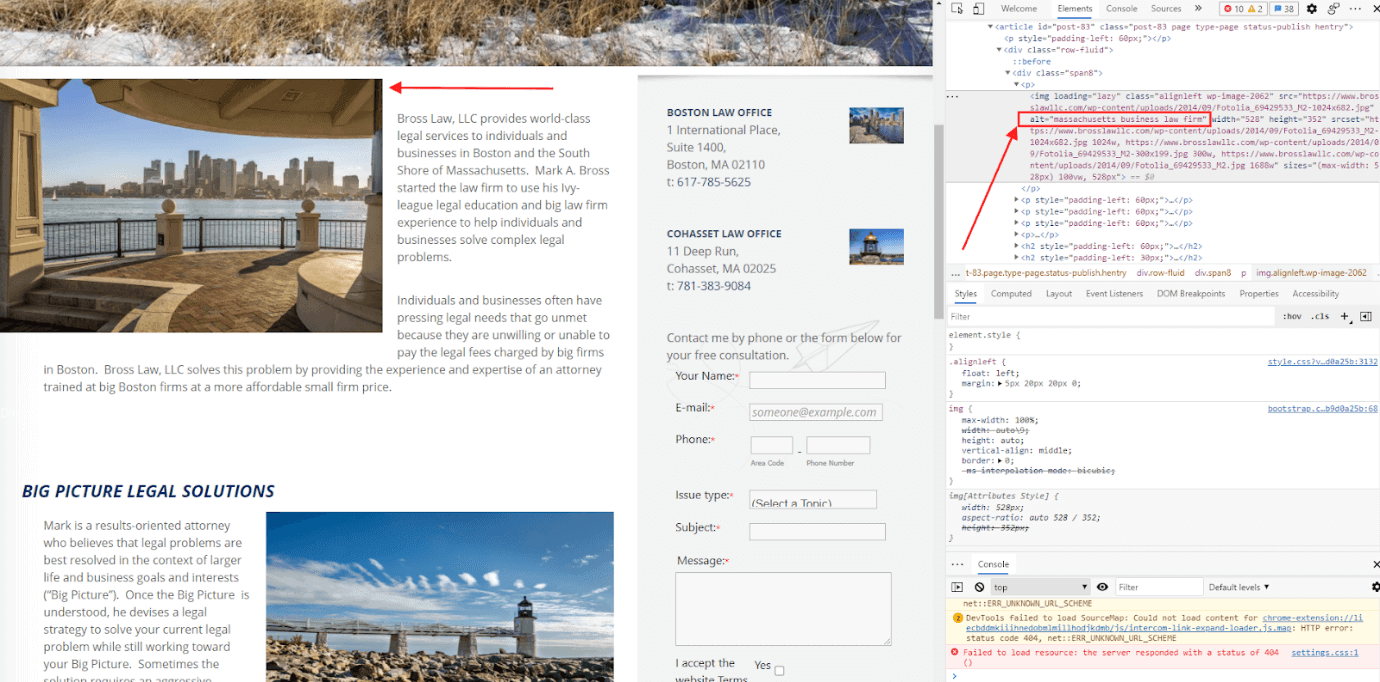1380x682 pixels.
Task: Switch to the Sources panel tab
Action: pos(1165,9)
